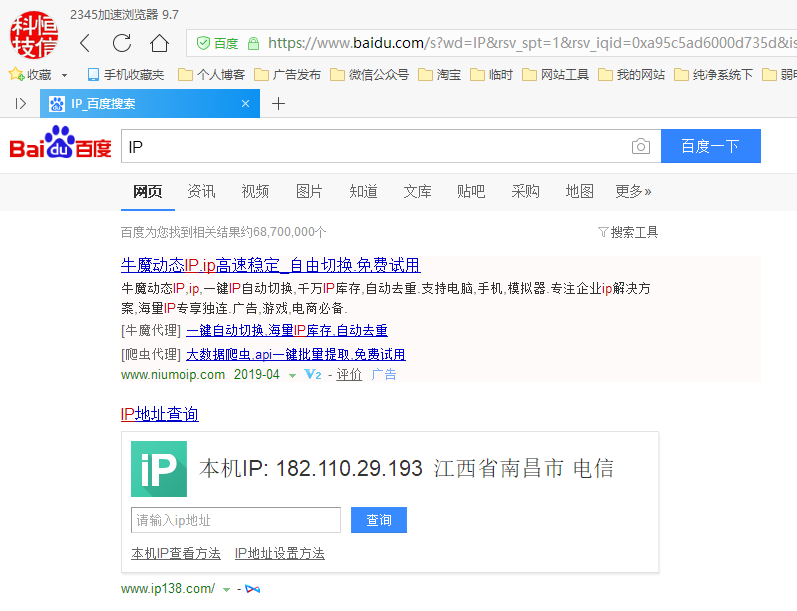The width and height of the screenshot is (797, 611).
Task: Open the 淘宝 bookmark folder
Action: [440, 75]
